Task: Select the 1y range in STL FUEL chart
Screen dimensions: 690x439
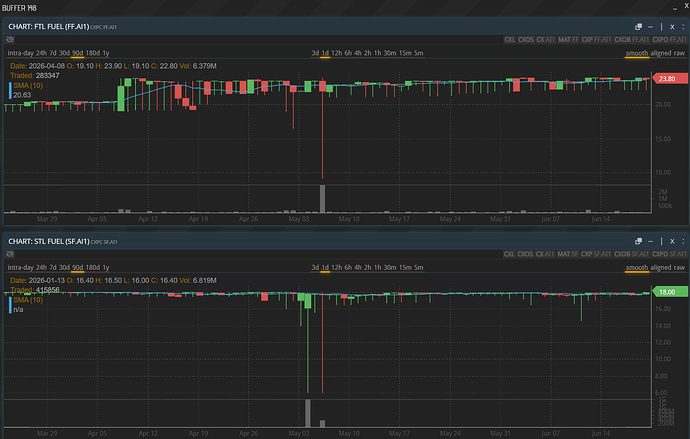Action: click(106, 267)
